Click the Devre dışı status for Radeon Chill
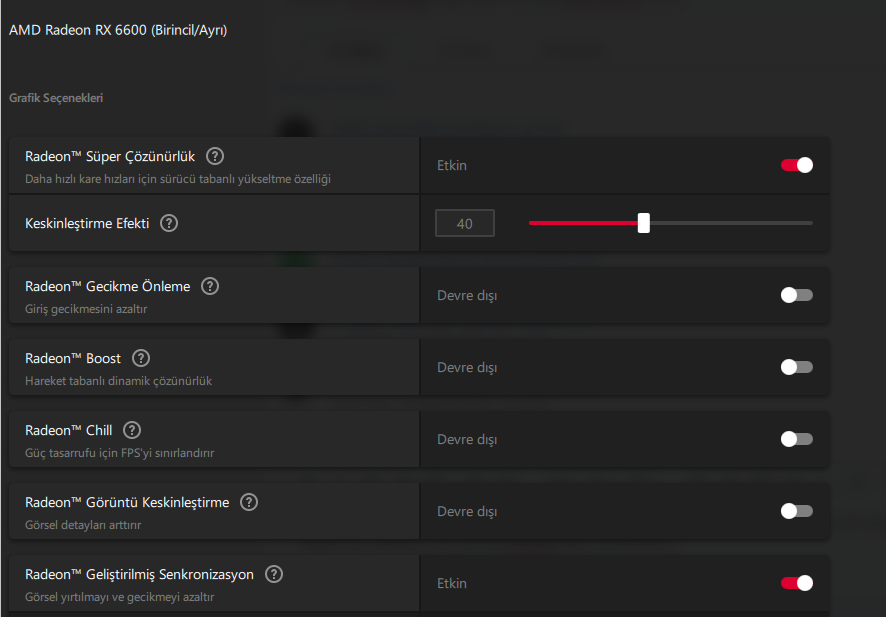 pos(467,440)
